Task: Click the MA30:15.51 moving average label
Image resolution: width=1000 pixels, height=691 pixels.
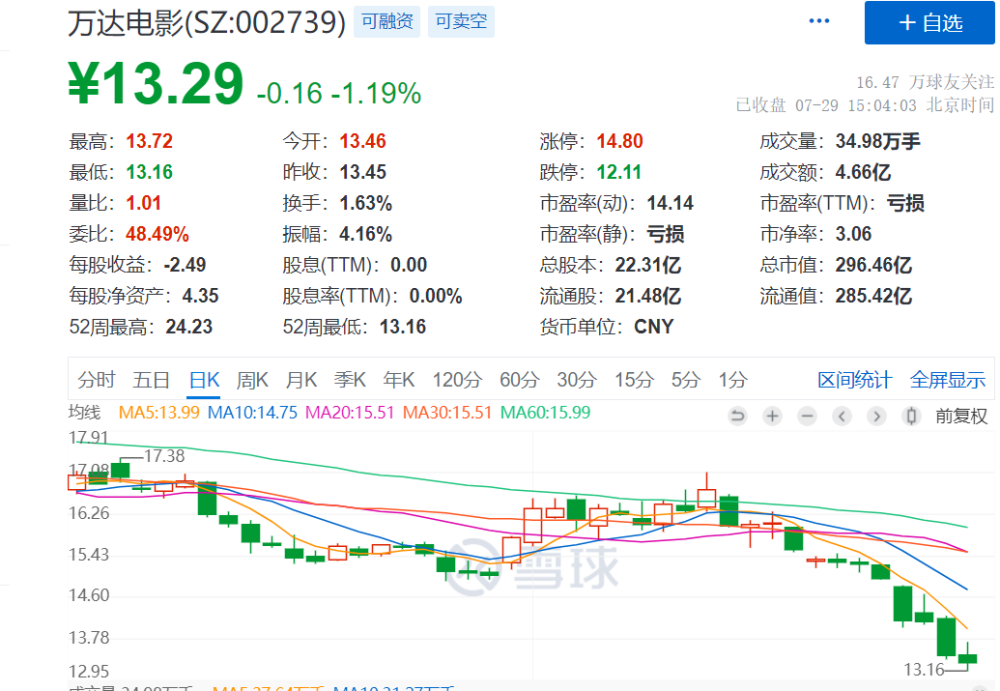Action: point(447,413)
